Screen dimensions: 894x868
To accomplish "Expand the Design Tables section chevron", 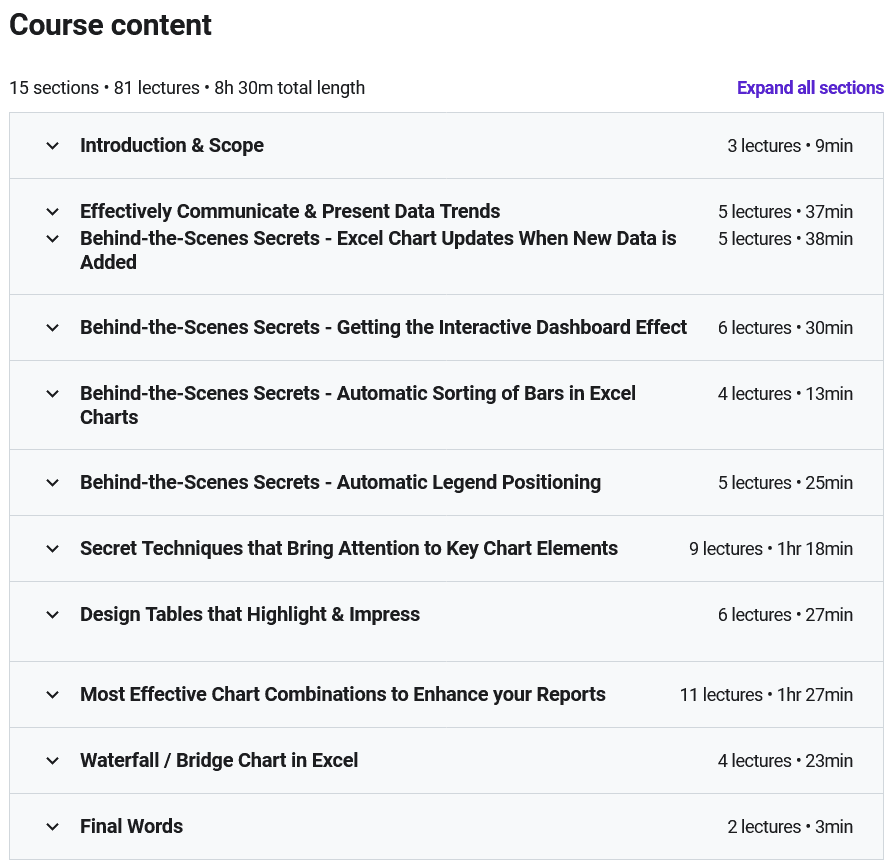I will pyautogui.click(x=53, y=615).
